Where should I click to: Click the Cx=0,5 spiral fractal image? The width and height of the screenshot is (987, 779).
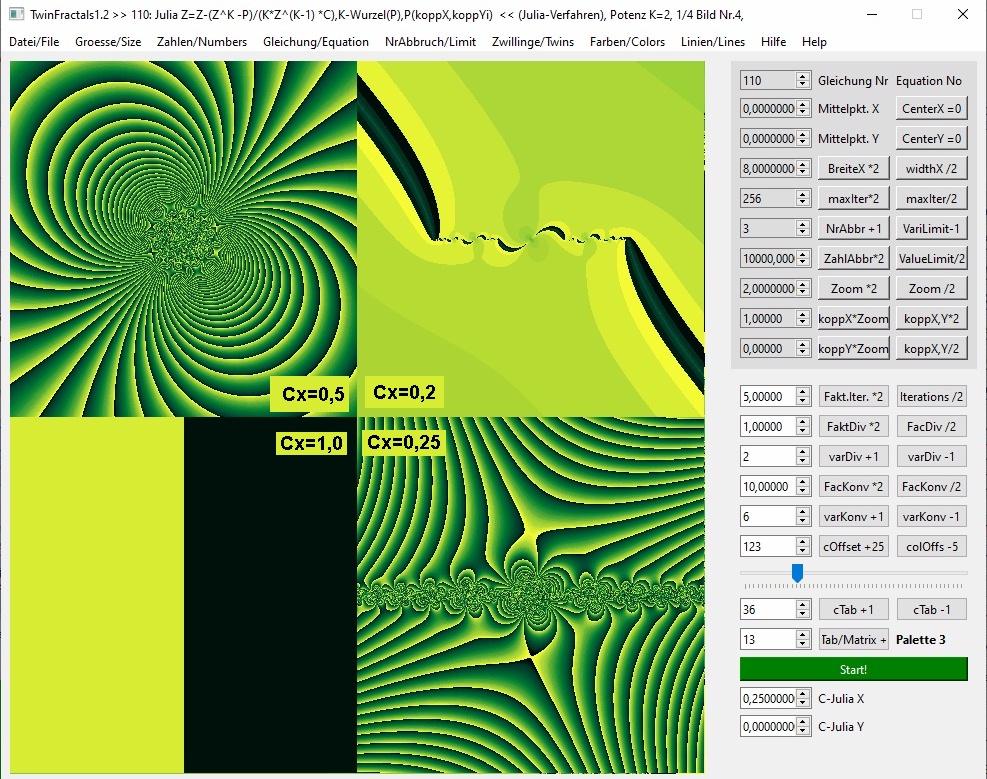coord(183,238)
